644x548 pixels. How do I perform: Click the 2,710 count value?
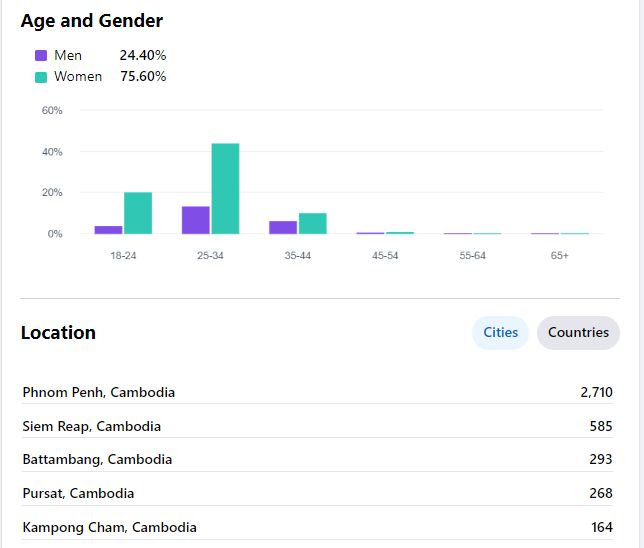coord(596,392)
